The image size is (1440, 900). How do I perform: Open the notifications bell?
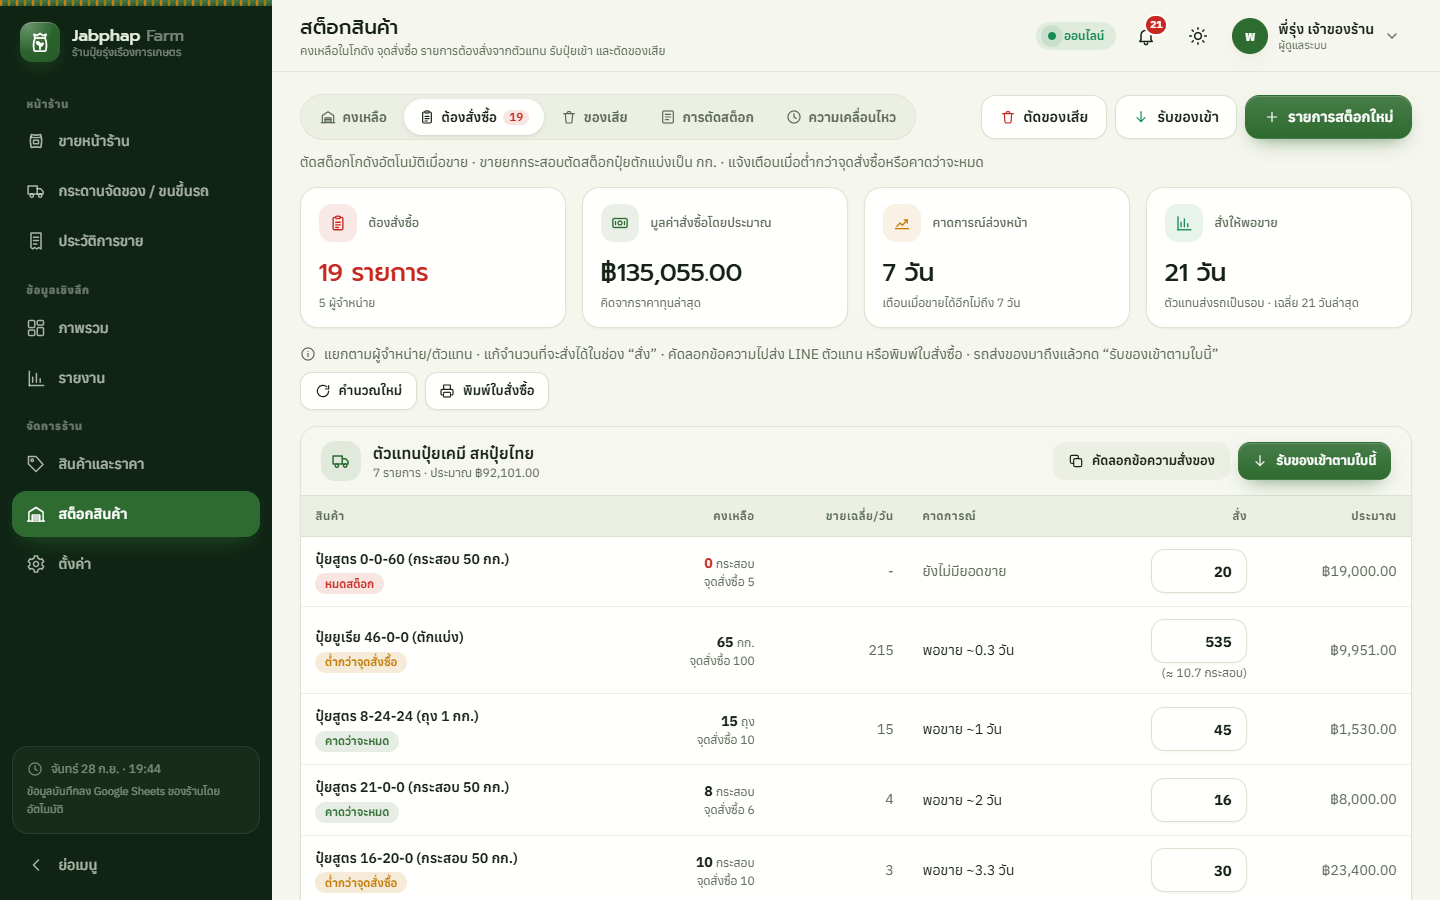click(x=1146, y=36)
